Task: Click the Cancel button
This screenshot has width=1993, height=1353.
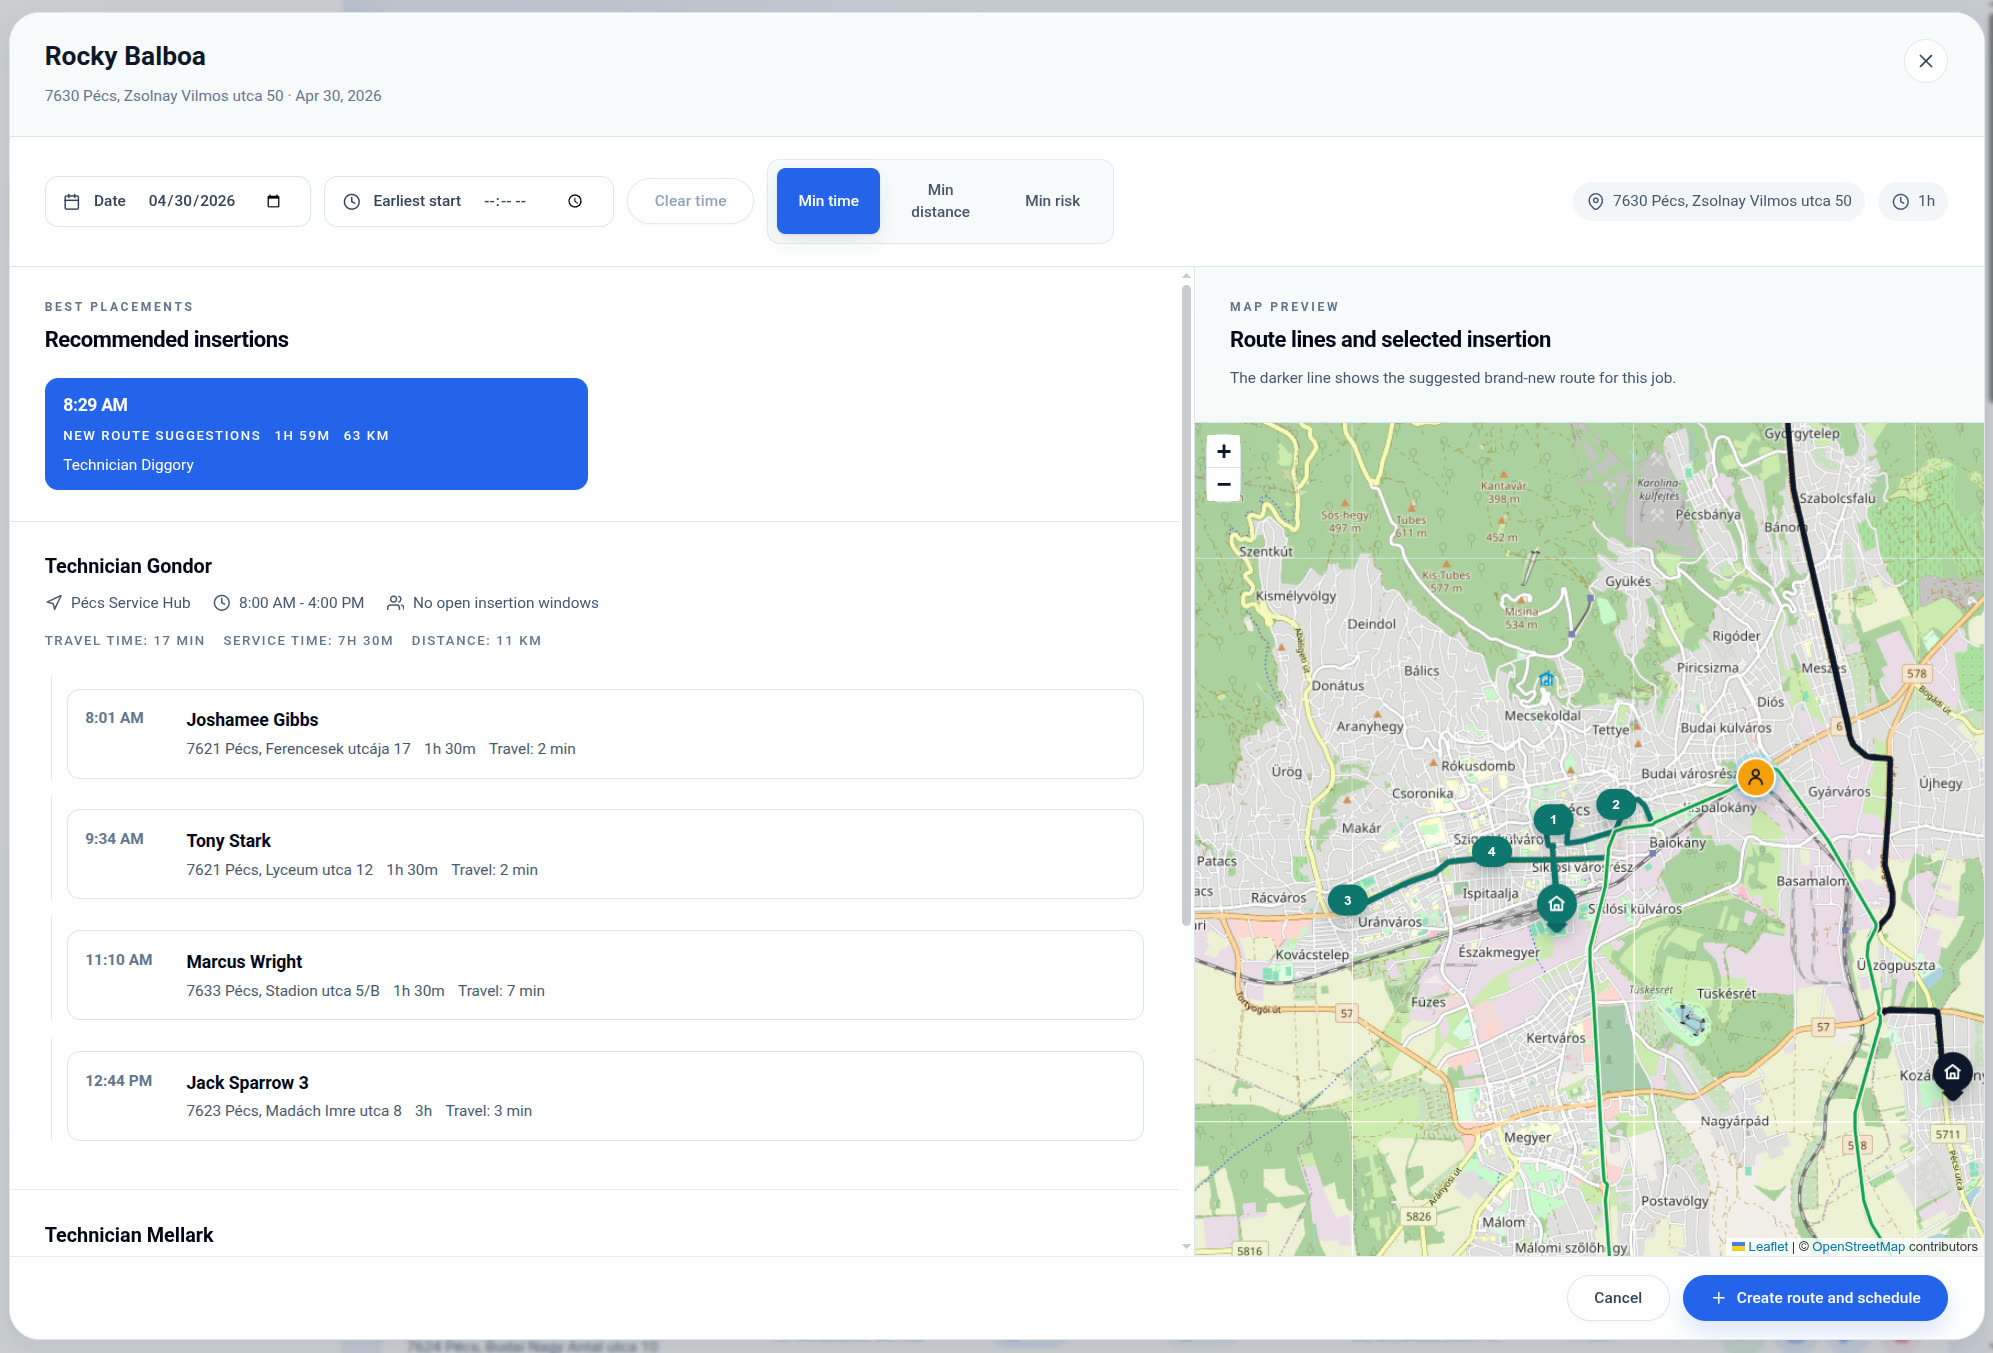Action: click(x=1617, y=1298)
